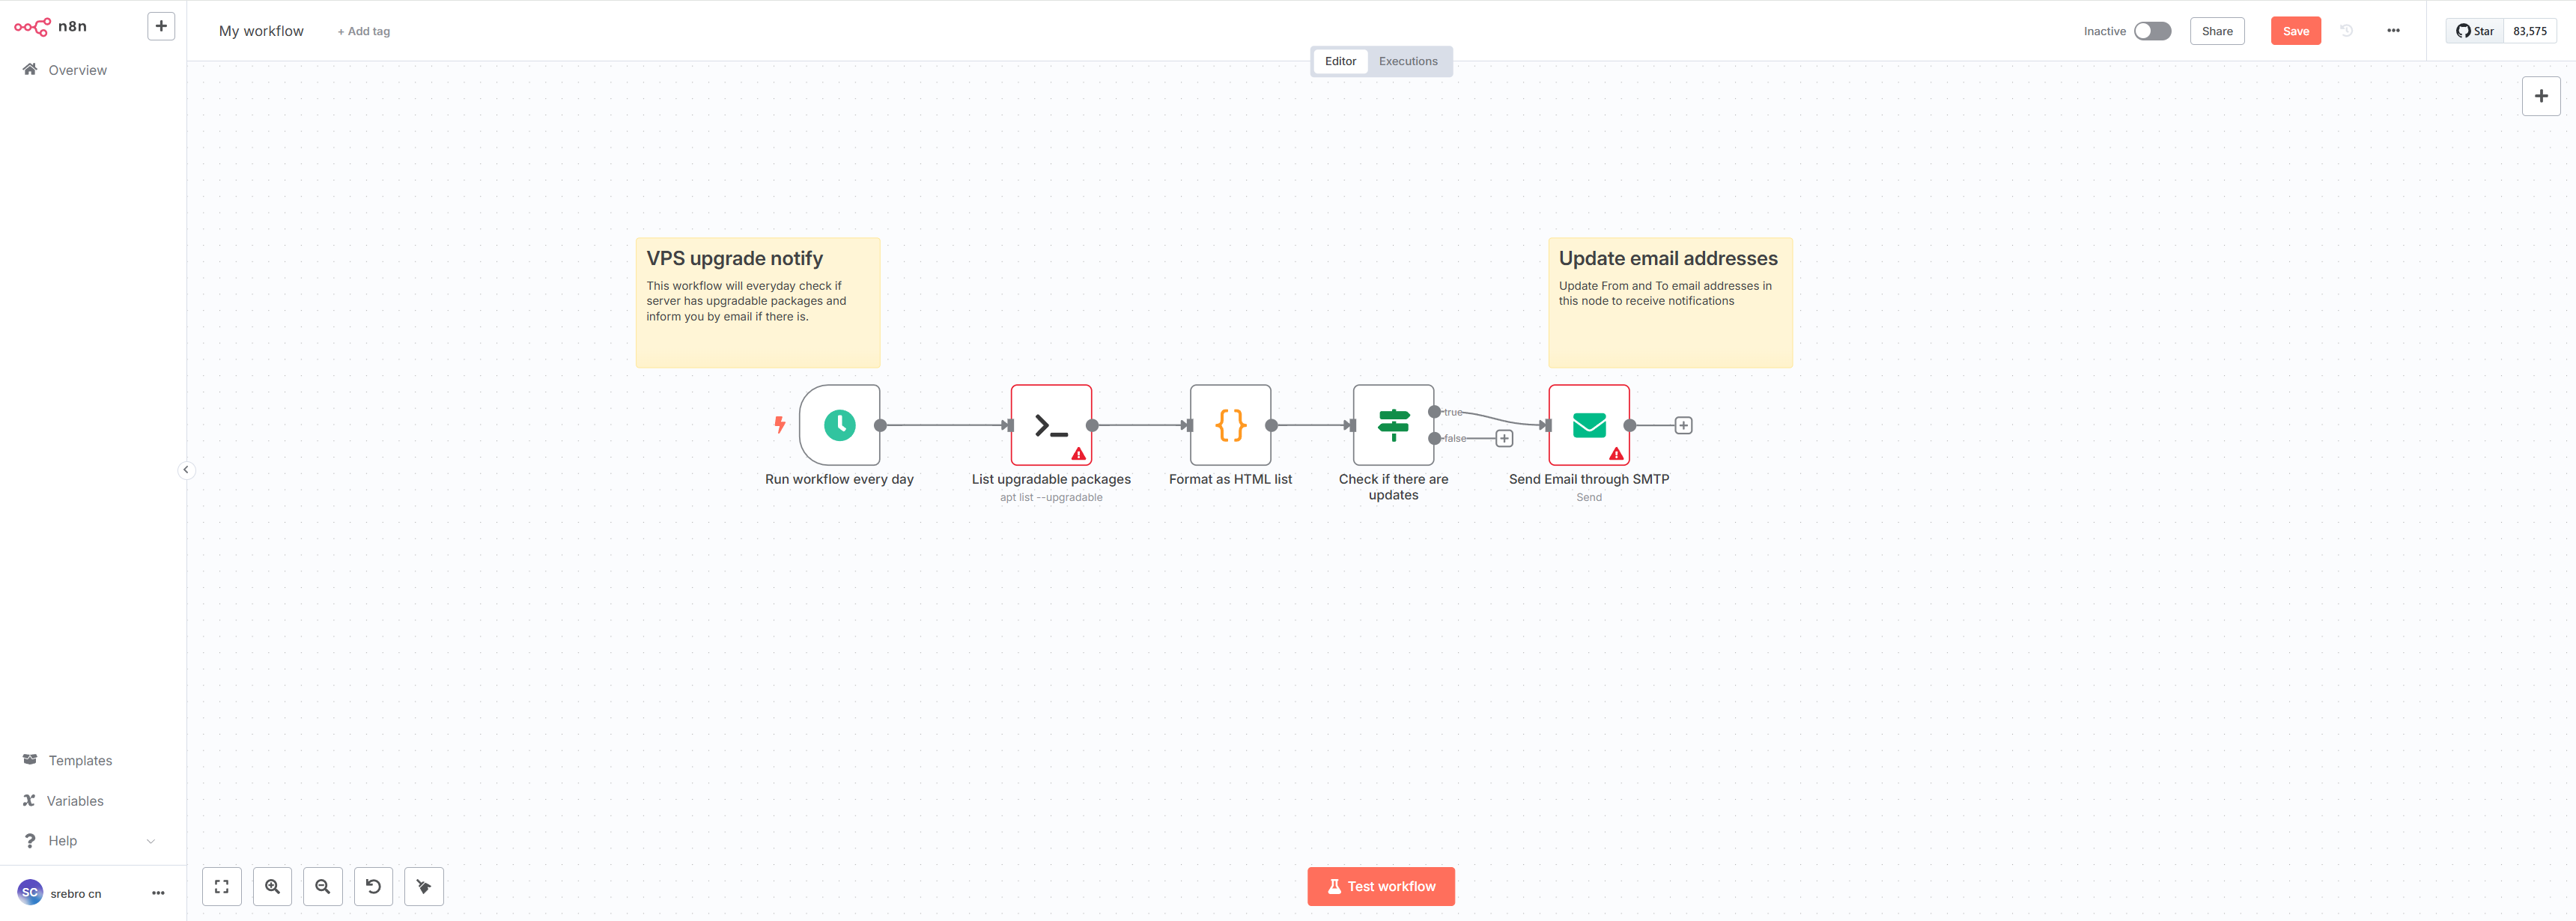
Task: Reset the canvas zoom level
Action: point(373,886)
